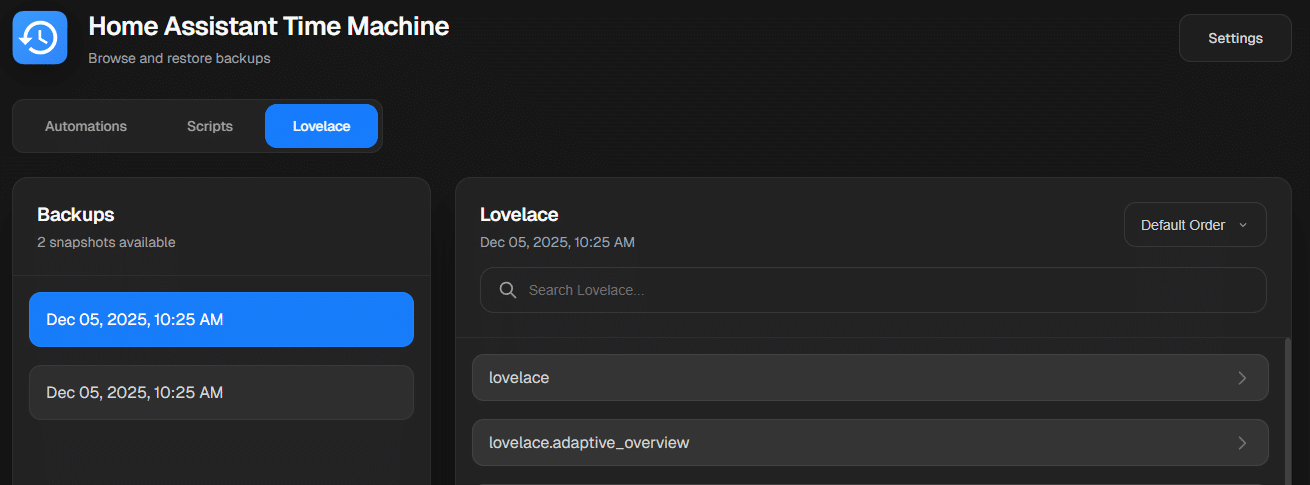Click the Time Machine clock logo icon
This screenshot has height=485, width=1310.
tap(40, 38)
